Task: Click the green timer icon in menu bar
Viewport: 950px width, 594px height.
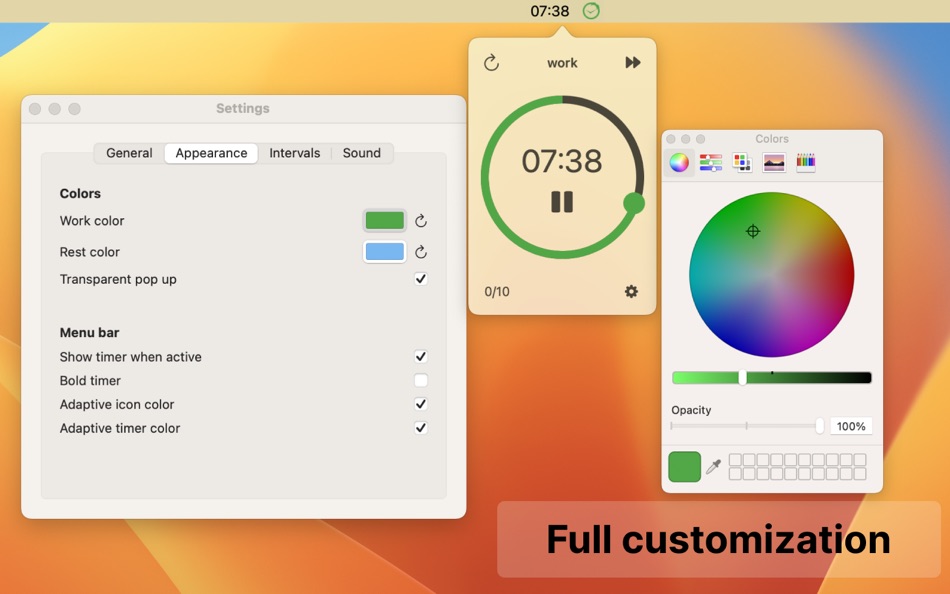Action: click(591, 11)
